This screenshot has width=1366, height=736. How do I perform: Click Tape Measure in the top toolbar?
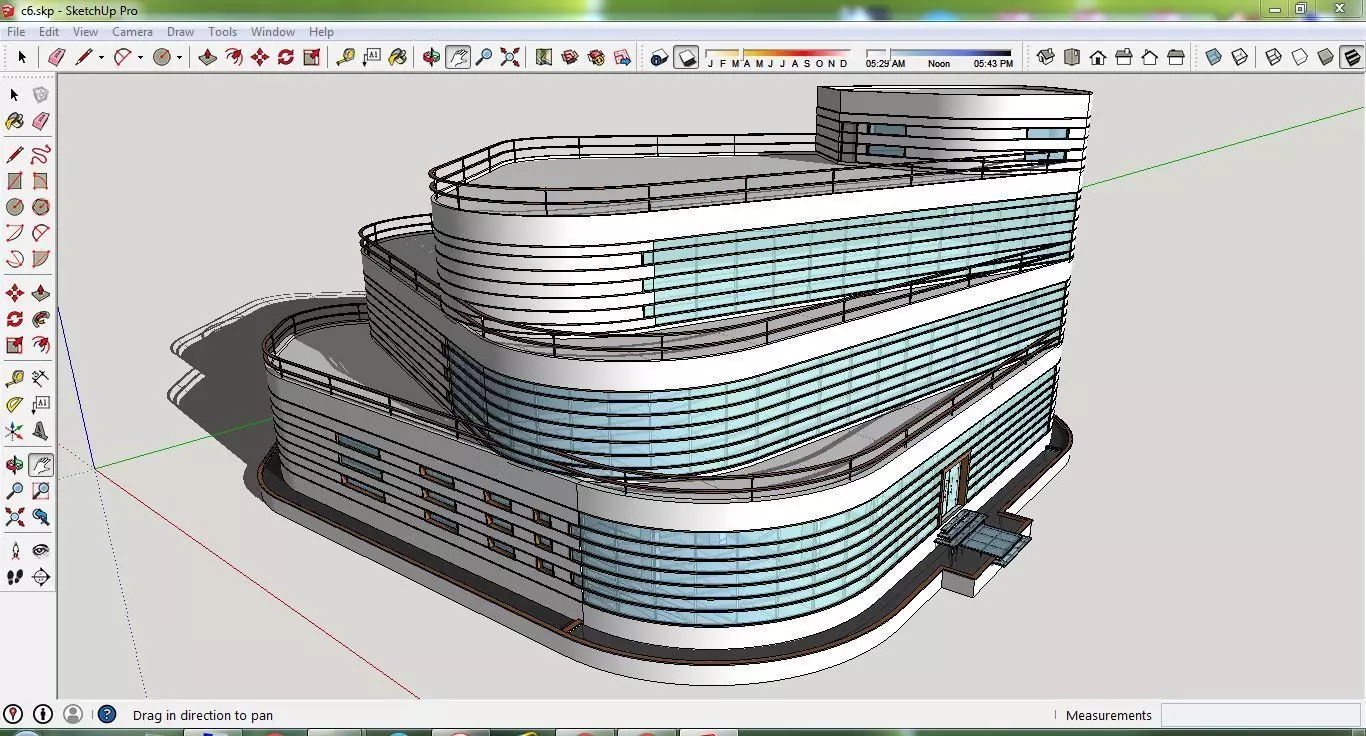point(345,57)
